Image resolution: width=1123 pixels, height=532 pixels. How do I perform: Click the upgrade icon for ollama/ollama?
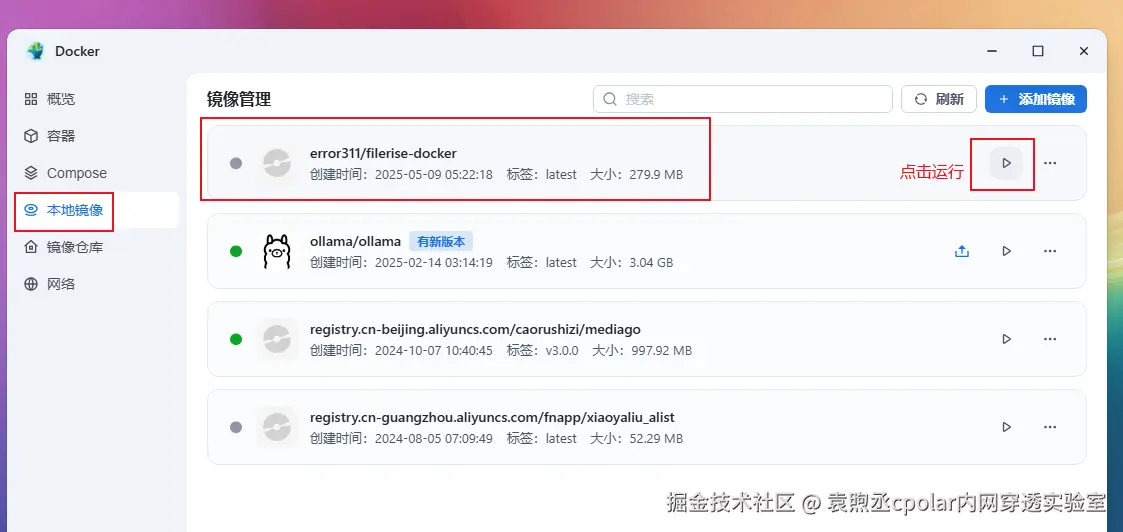[962, 251]
